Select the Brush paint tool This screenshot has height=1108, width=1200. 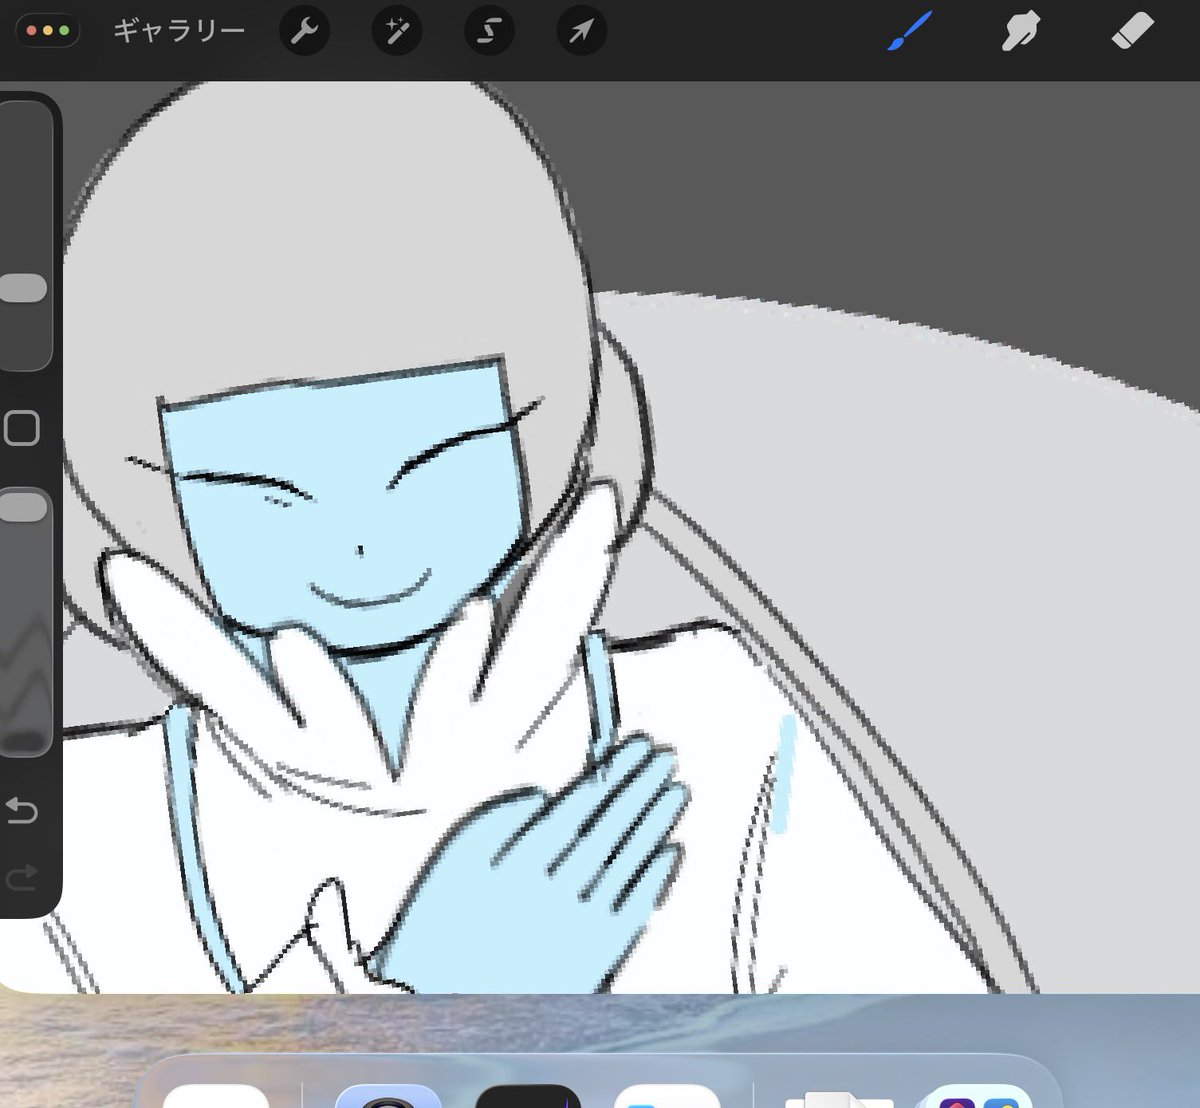click(910, 31)
